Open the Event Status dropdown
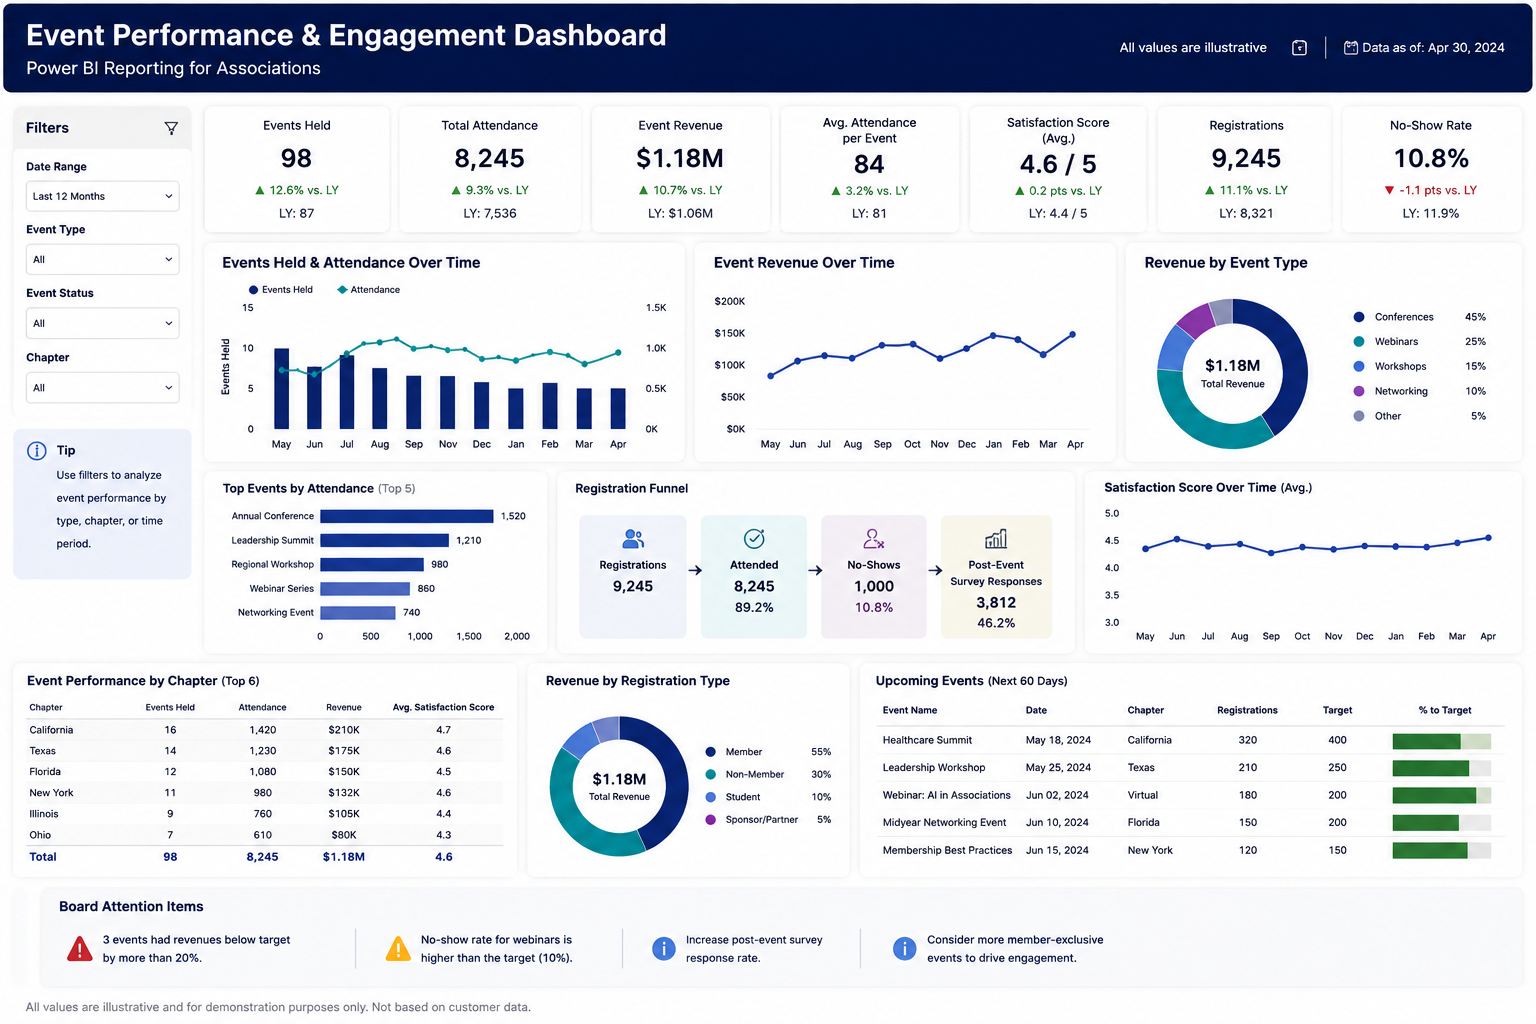This screenshot has height=1024, width=1536. click(102, 323)
